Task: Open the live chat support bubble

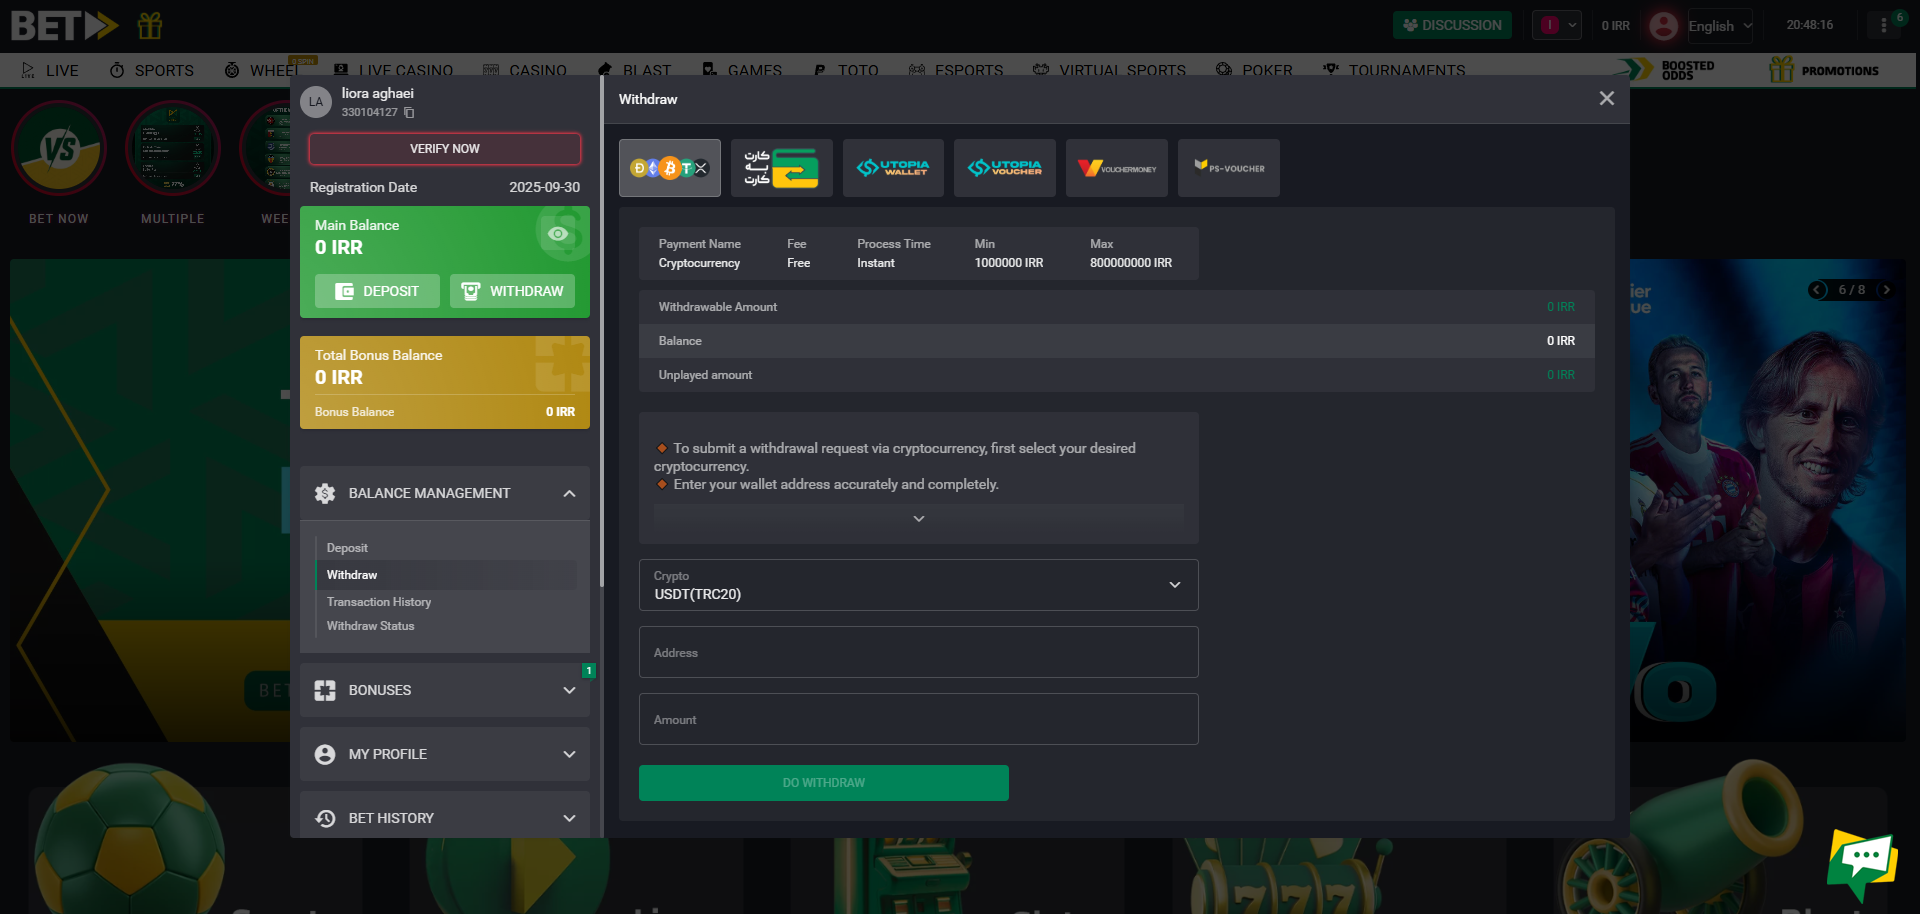Action: coord(1861,860)
